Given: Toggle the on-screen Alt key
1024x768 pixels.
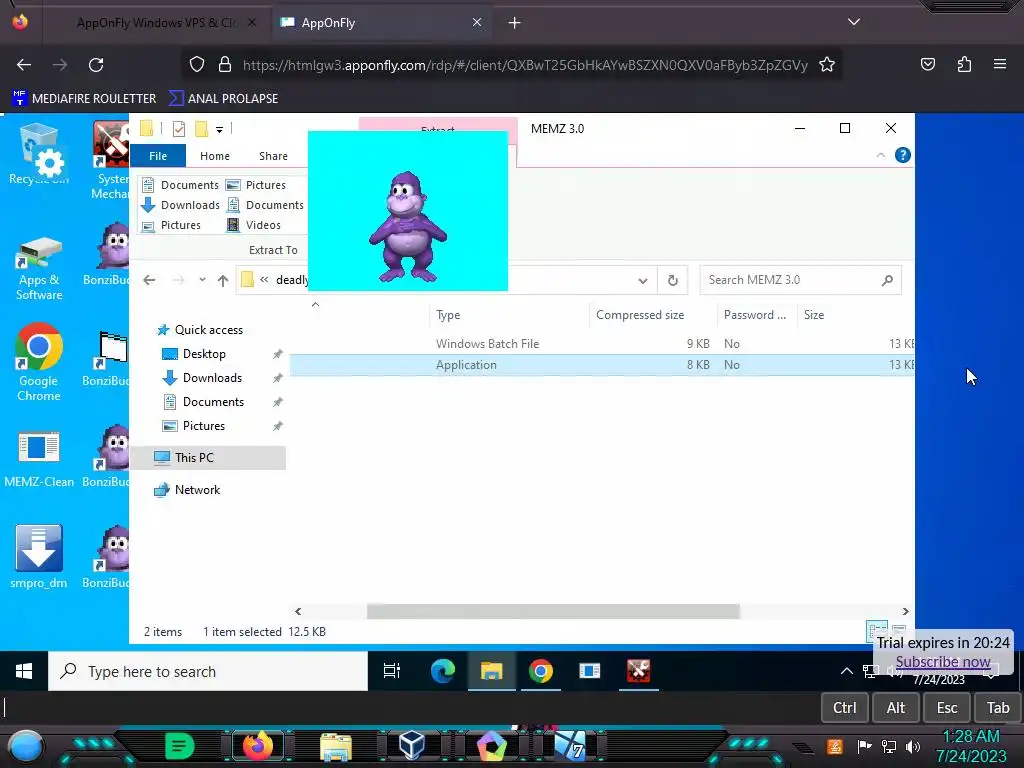Looking at the screenshot, I should [x=895, y=708].
